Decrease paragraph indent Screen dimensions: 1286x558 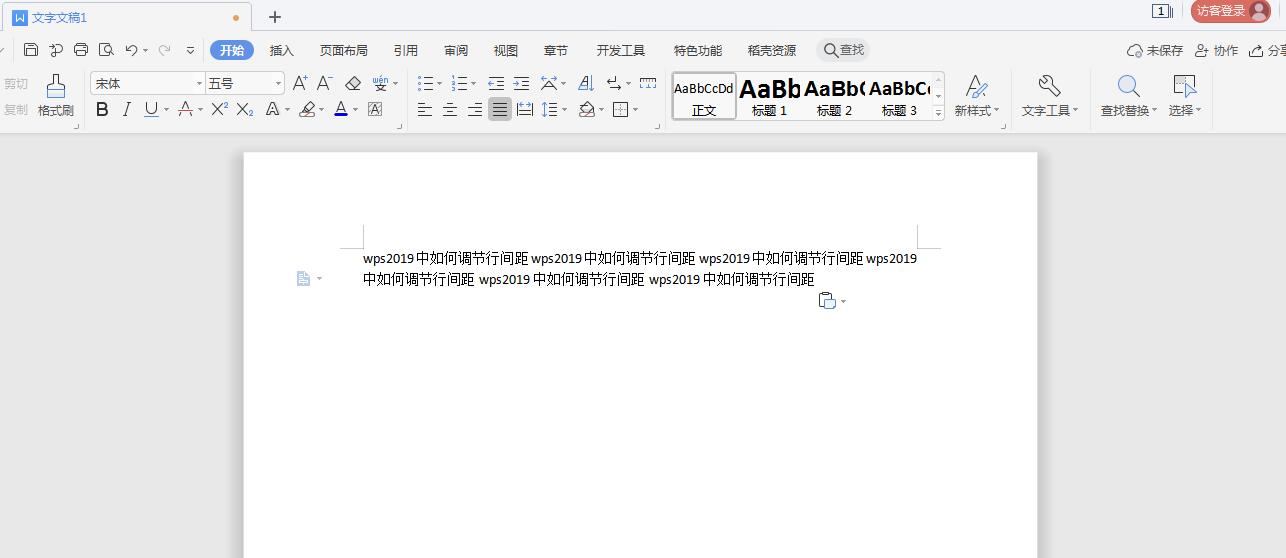click(x=496, y=83)
